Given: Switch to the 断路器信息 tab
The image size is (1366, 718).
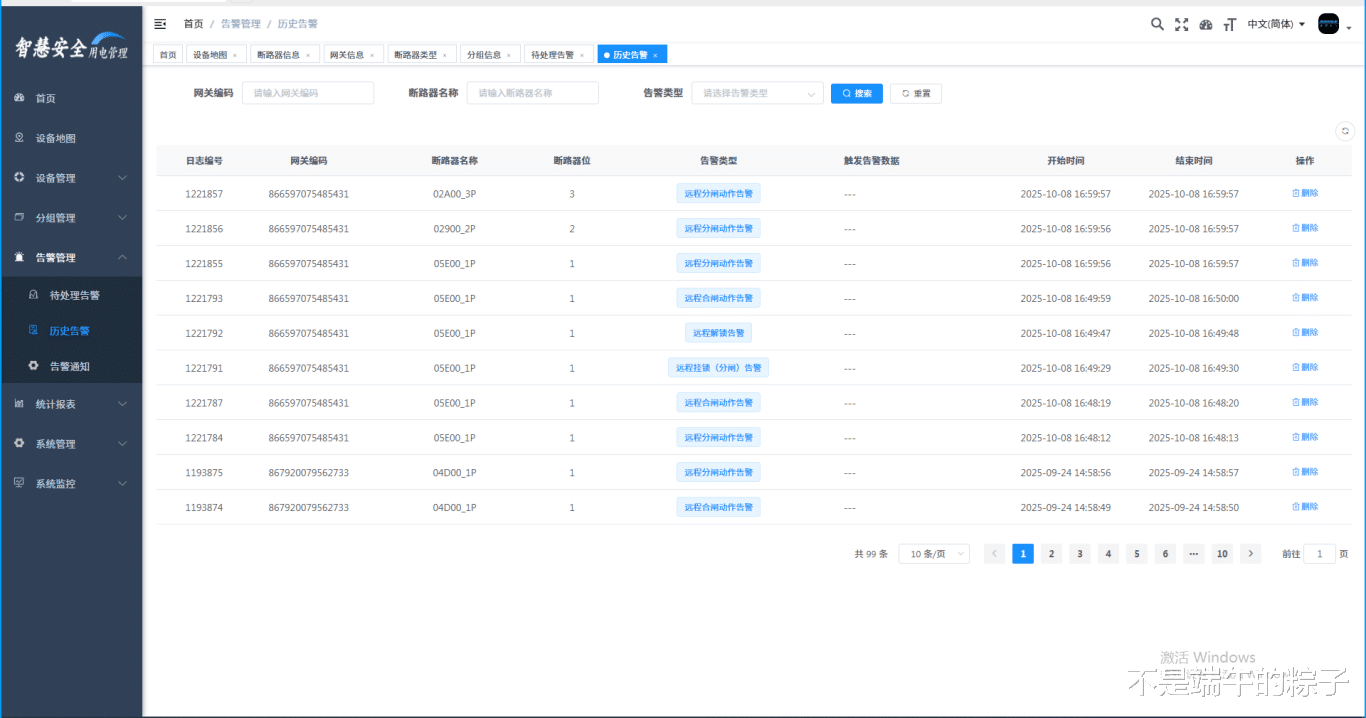Looking at the screenshot, I should [283, 55].
